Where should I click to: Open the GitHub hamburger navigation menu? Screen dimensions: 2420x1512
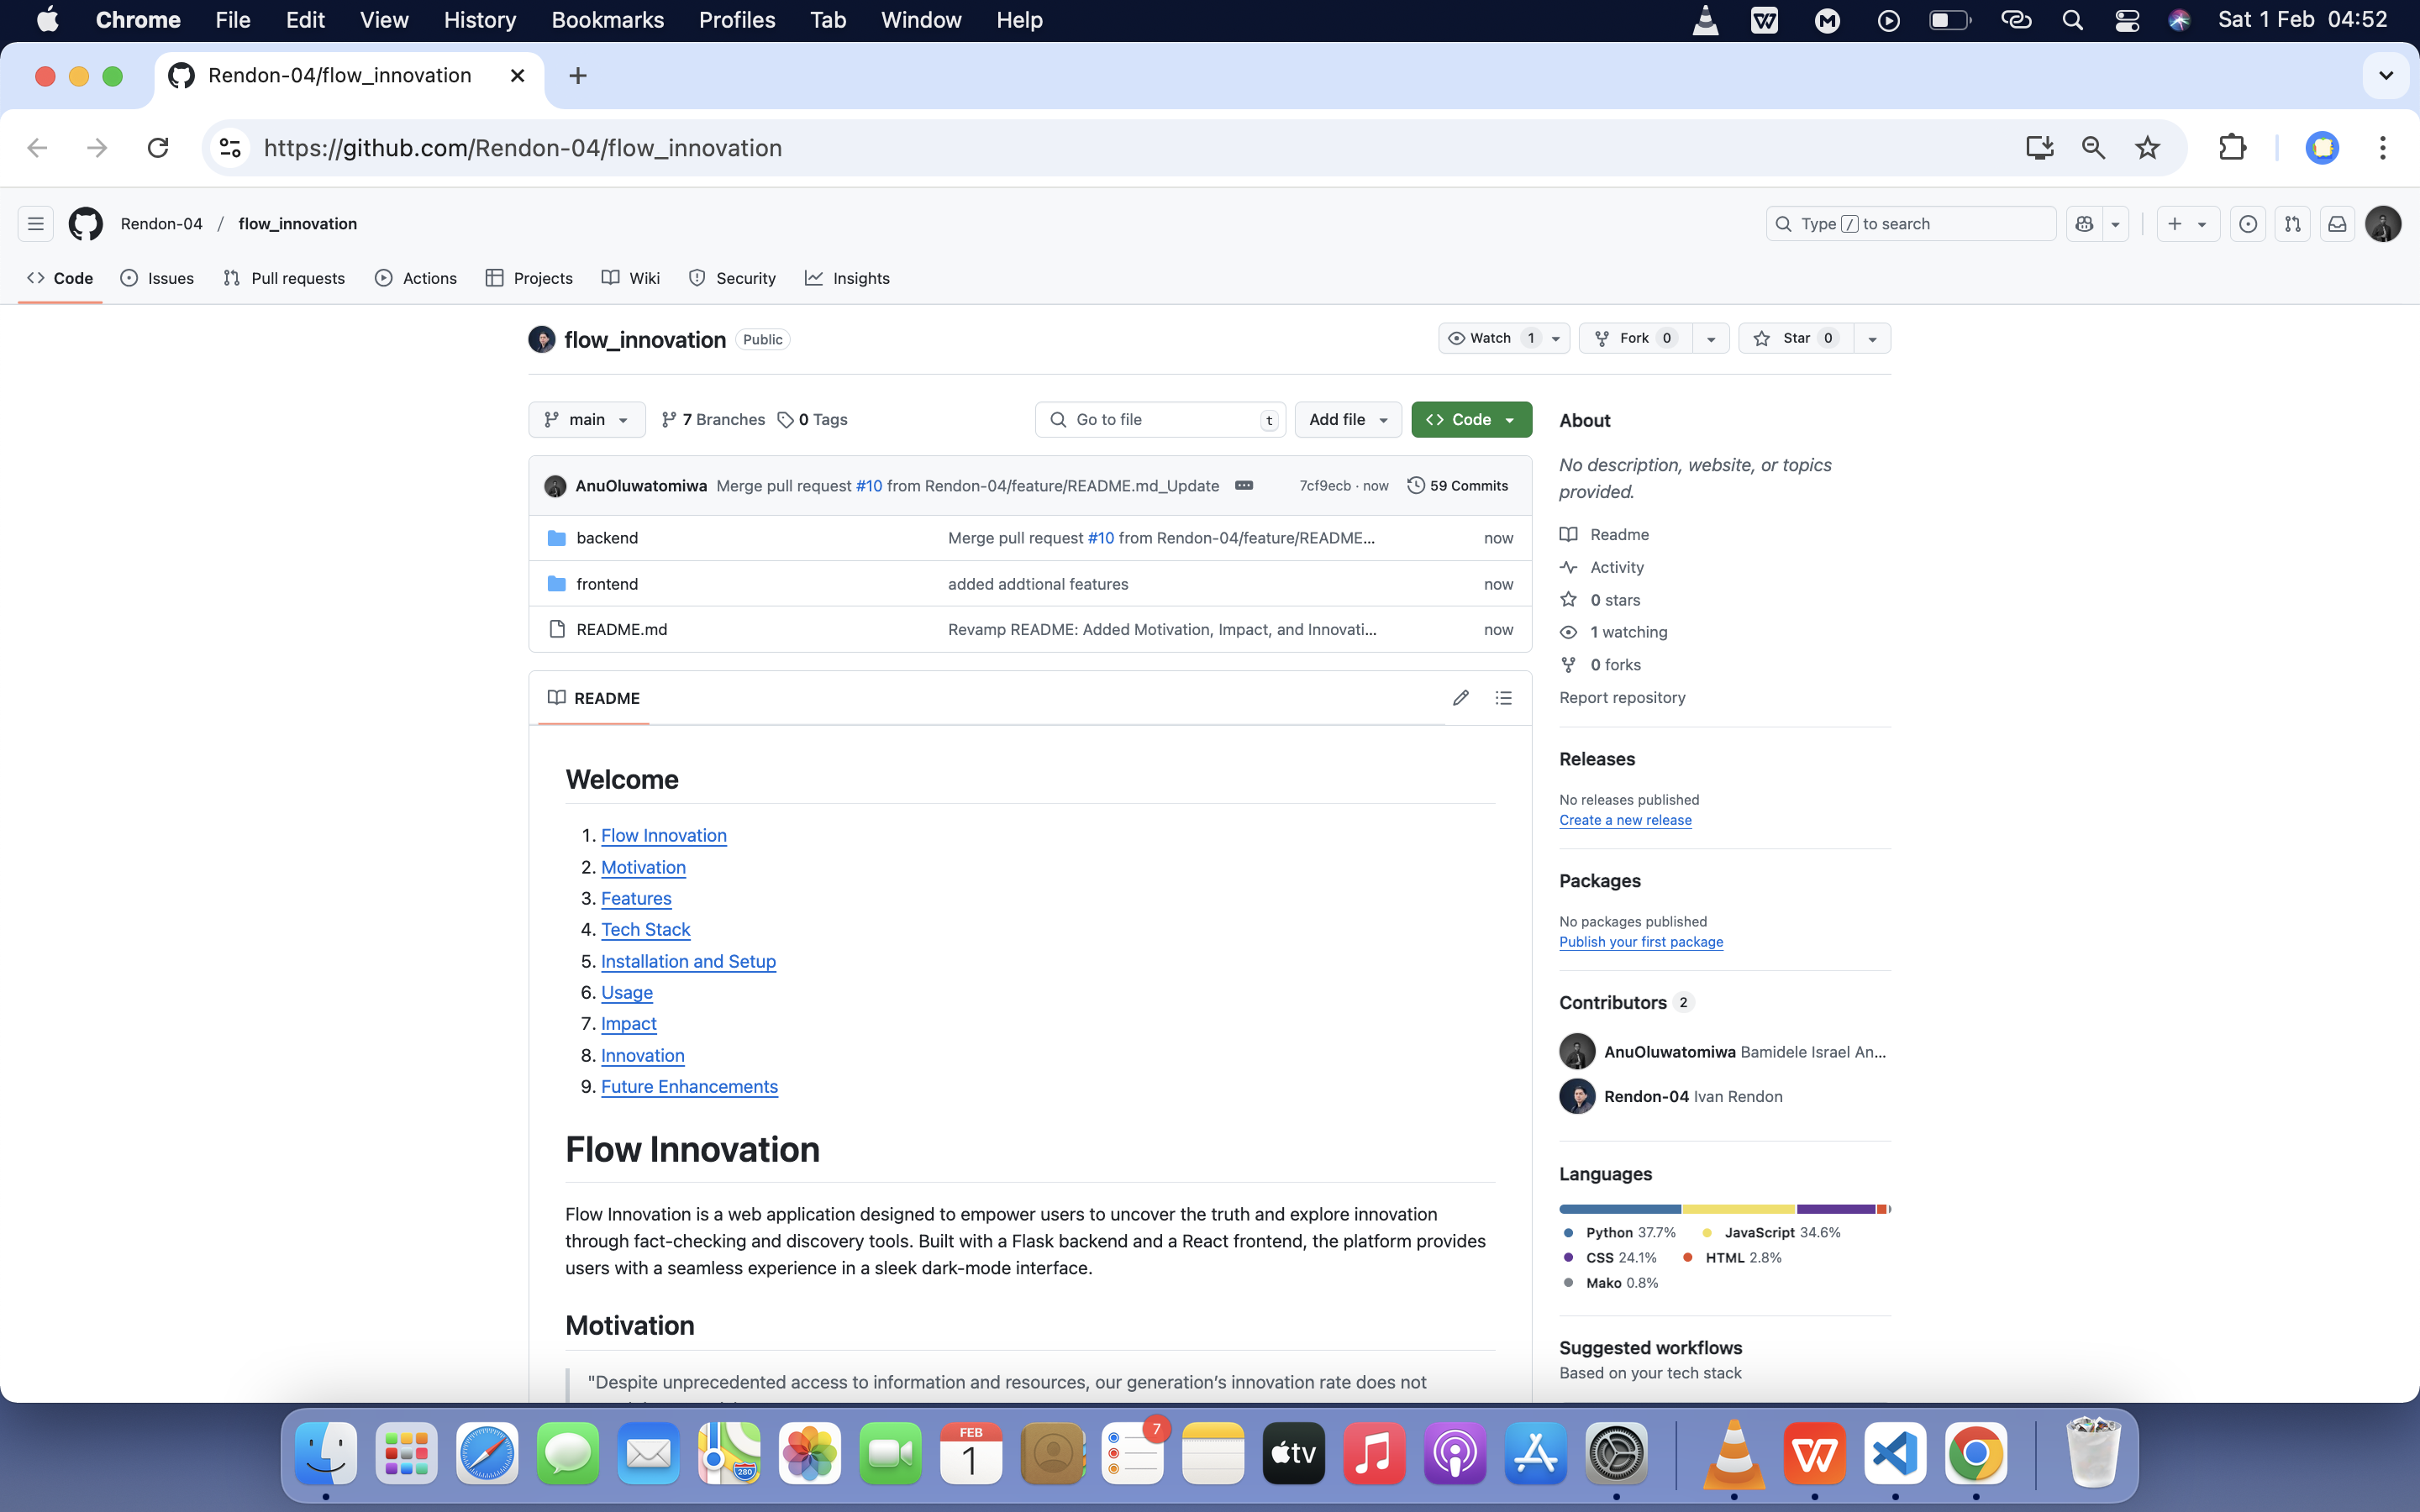[x=36, y=224]
